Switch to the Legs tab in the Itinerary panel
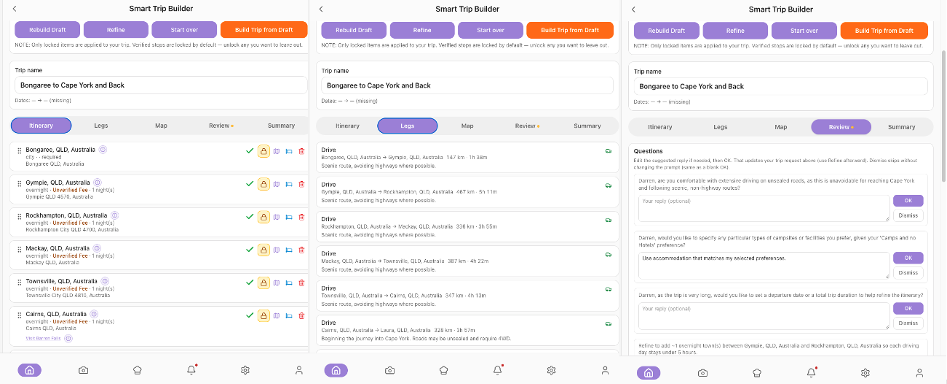 coord(101,126)
